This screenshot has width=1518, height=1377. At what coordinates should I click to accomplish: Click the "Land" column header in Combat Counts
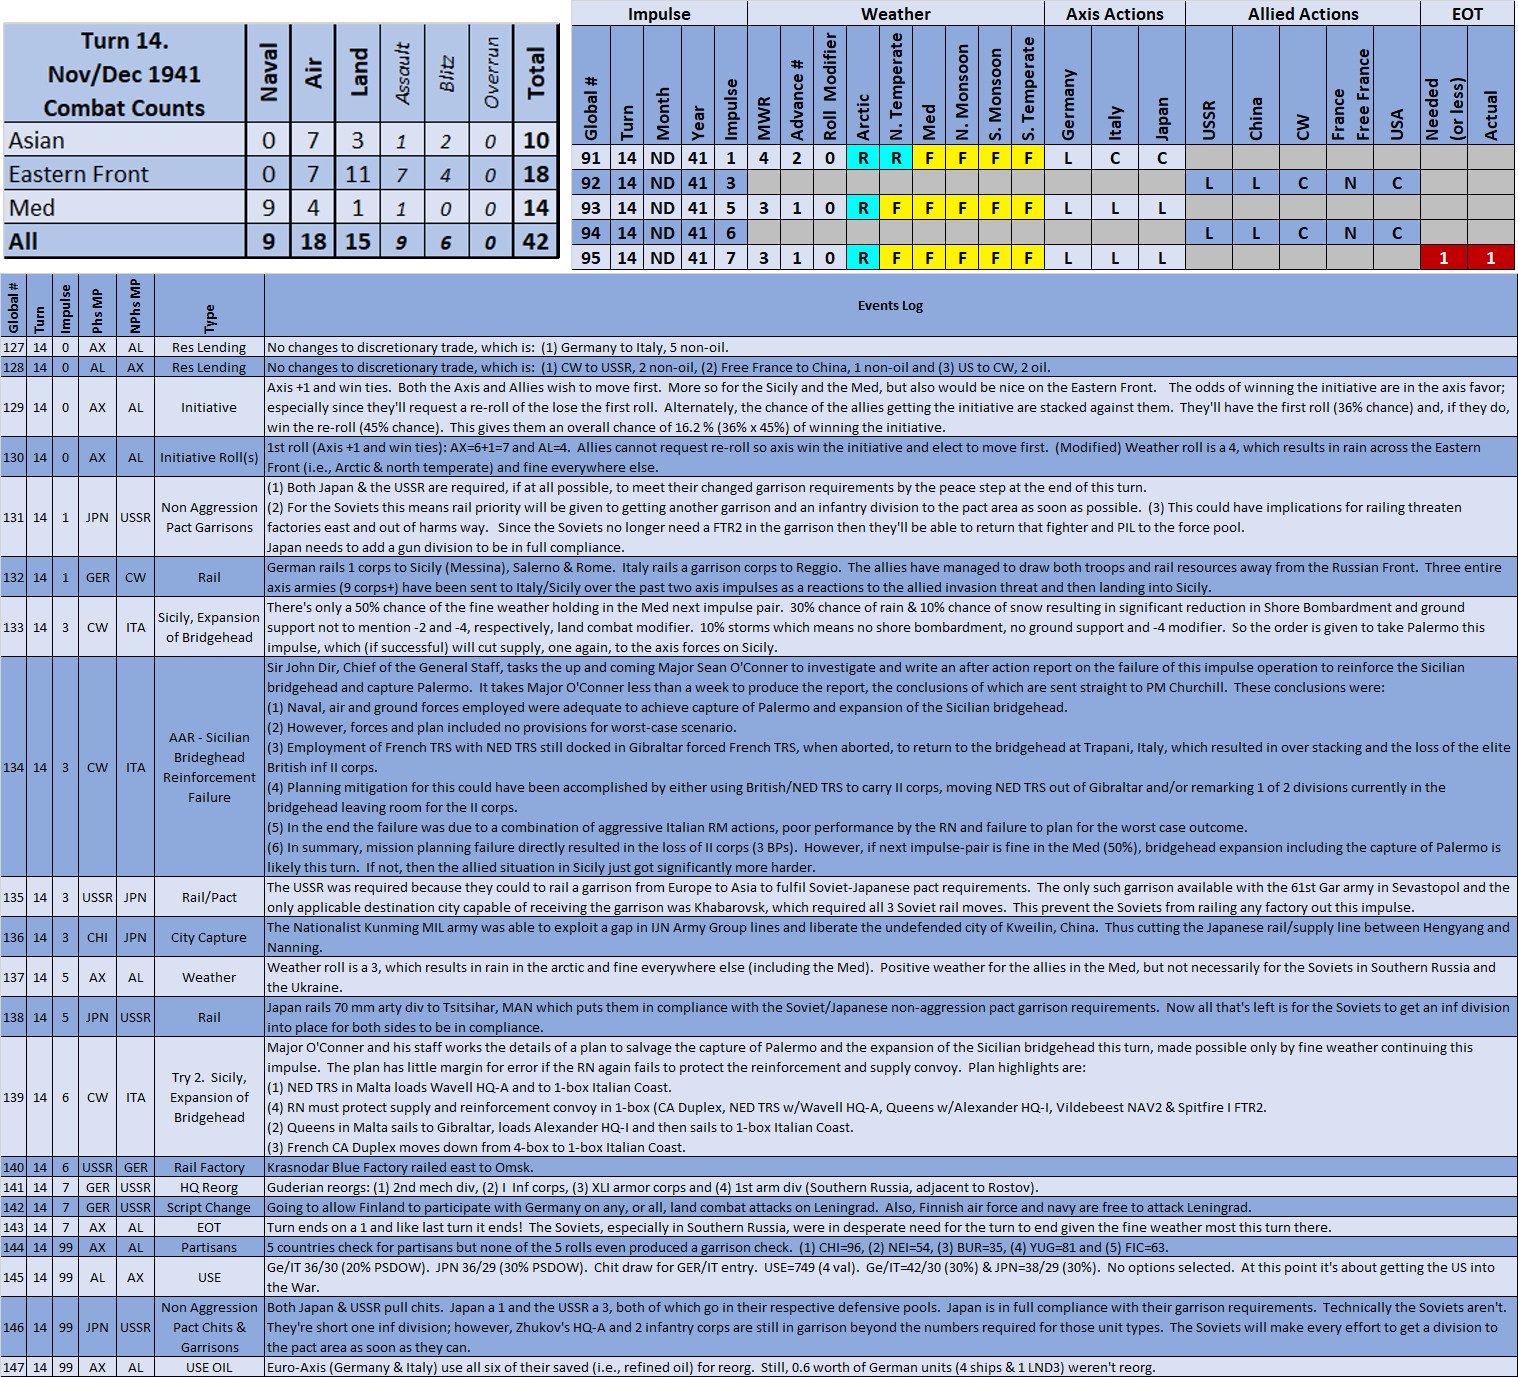coord(358,73)
